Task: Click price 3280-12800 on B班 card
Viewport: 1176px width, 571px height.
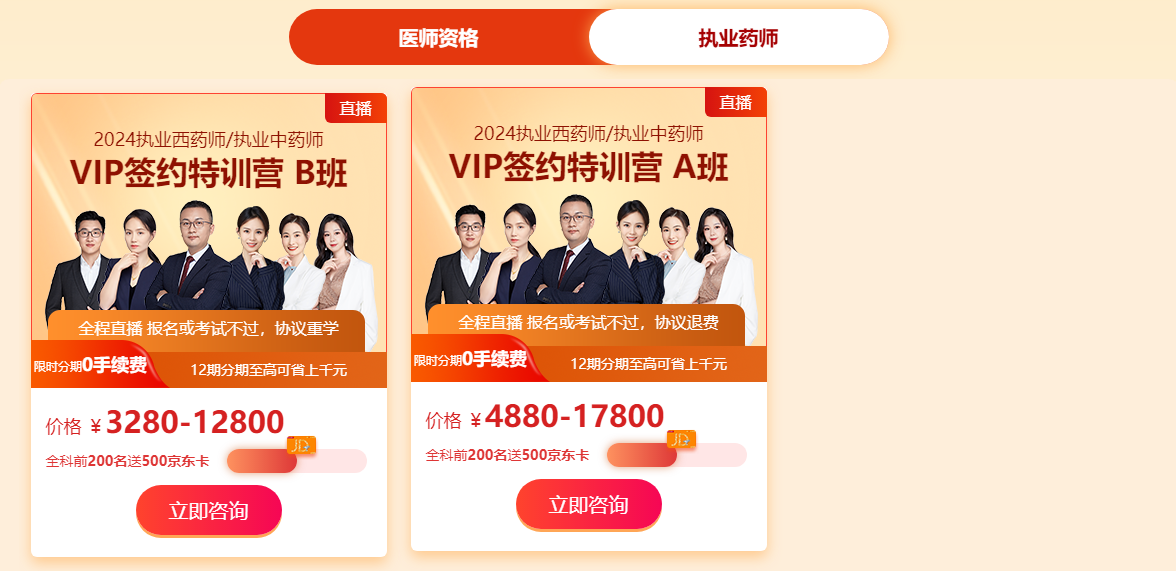Action: click(x=195, y=422)
